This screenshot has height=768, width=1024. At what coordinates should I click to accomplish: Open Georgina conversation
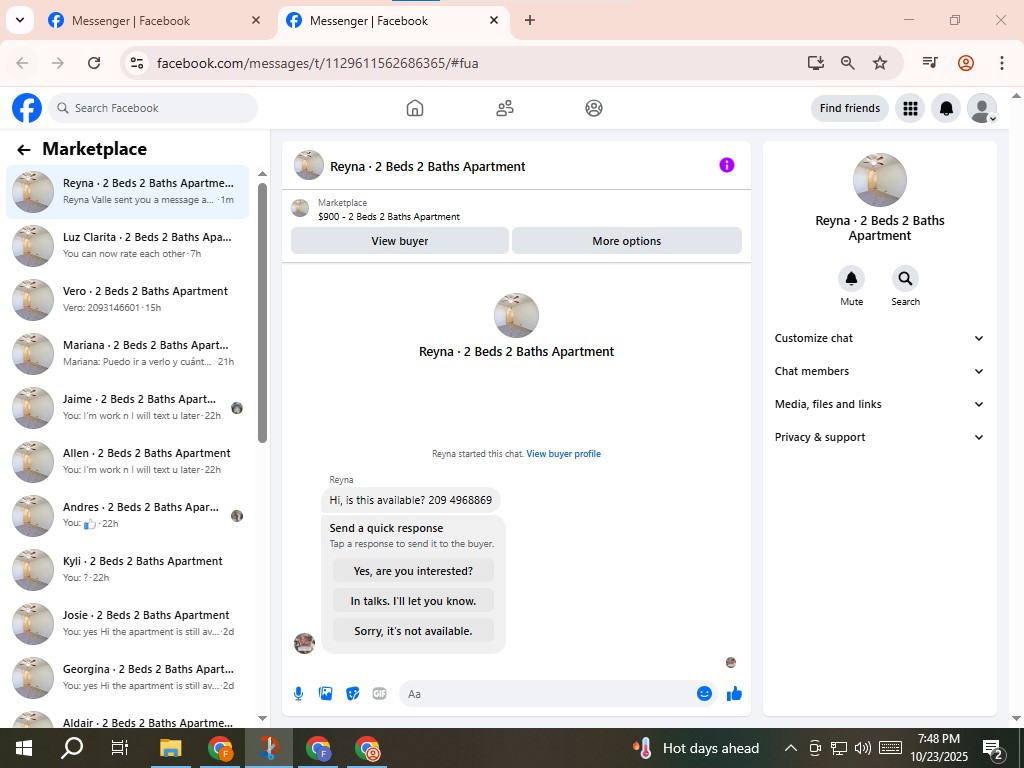(x=128, y=678)
